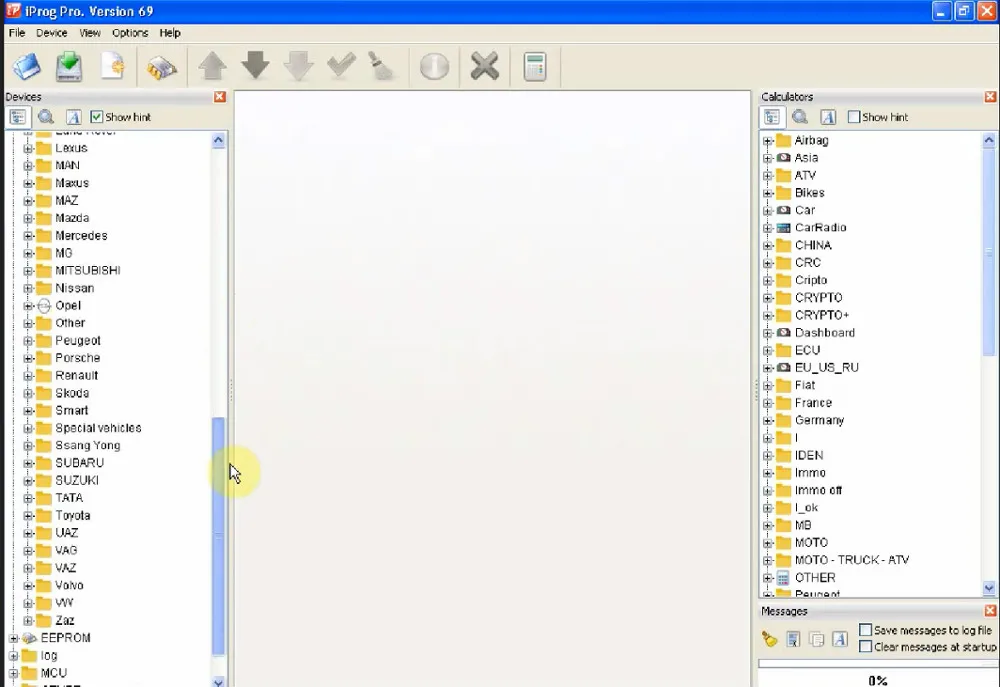The width and height of the screenshot is (1000, 687).
Task: Click the save messages icon in Messages panel
Action: pyautogui.click(x=793, y=639)
